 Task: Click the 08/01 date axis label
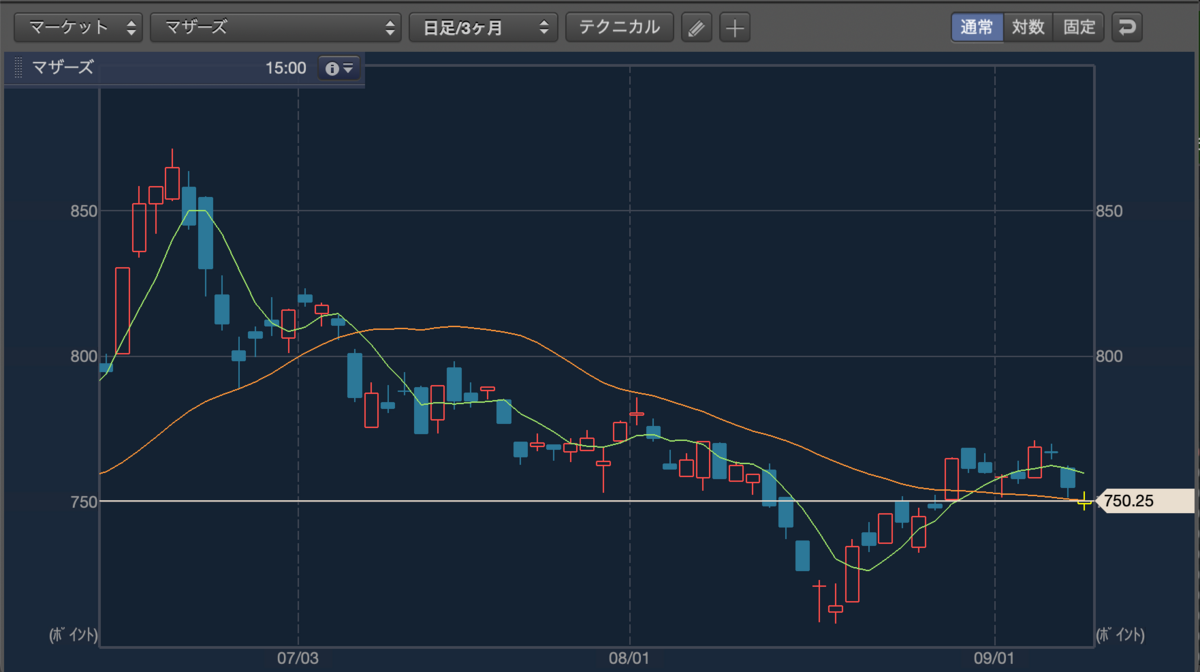click(x=630, y=660)
